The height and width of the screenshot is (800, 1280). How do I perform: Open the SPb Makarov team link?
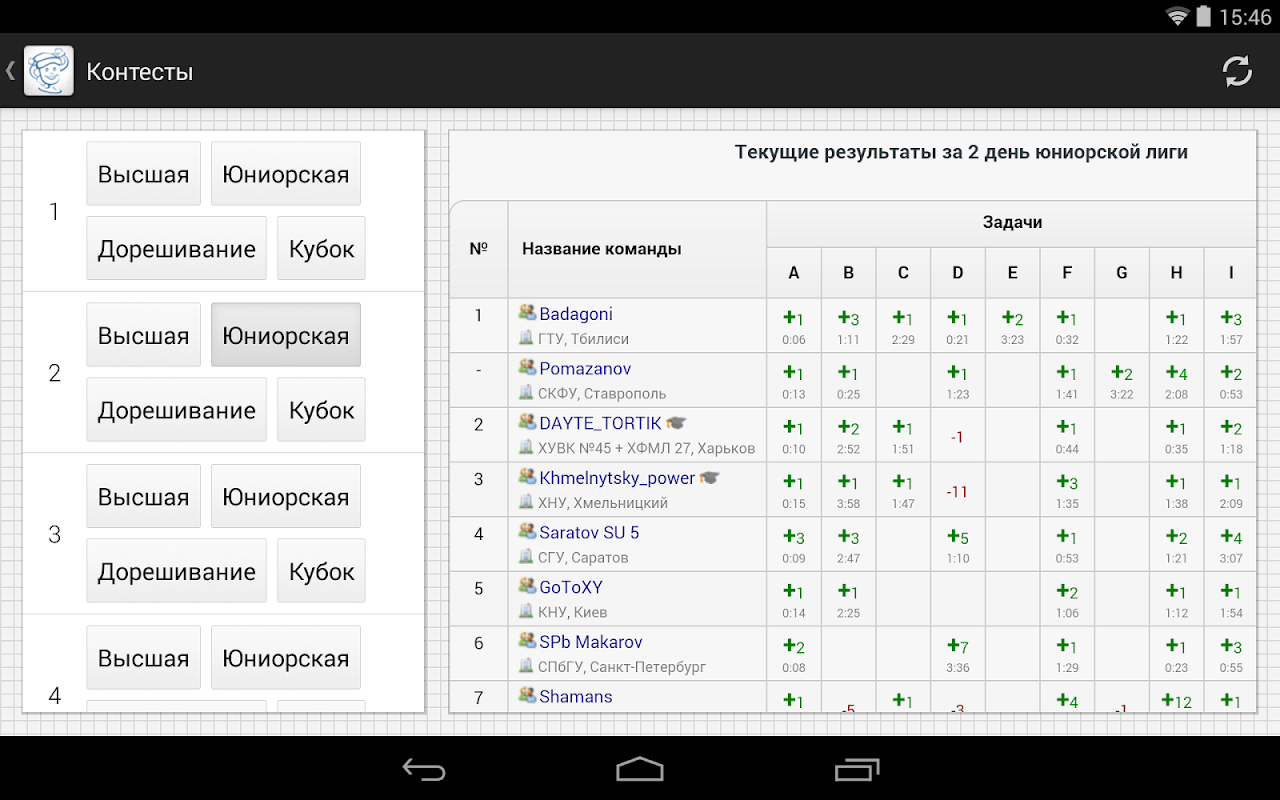click(591, 642)
